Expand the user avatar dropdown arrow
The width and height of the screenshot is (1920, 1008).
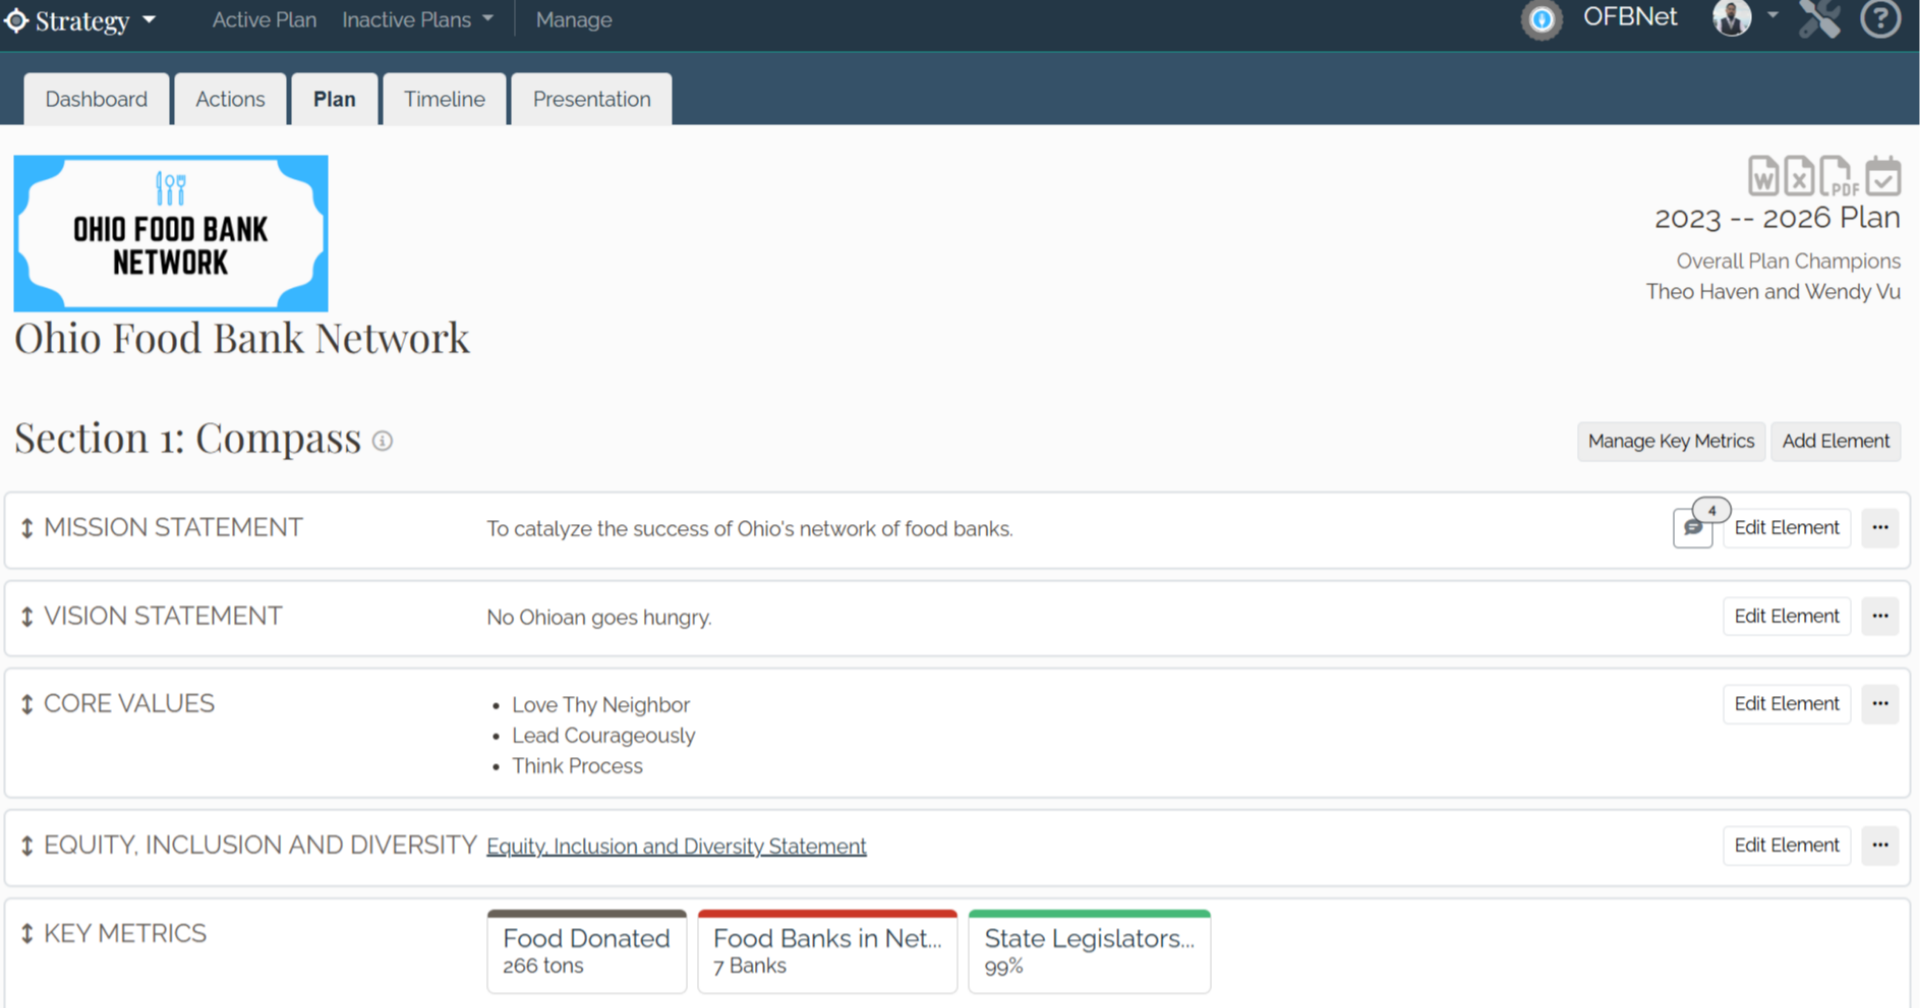(1773, 15)
